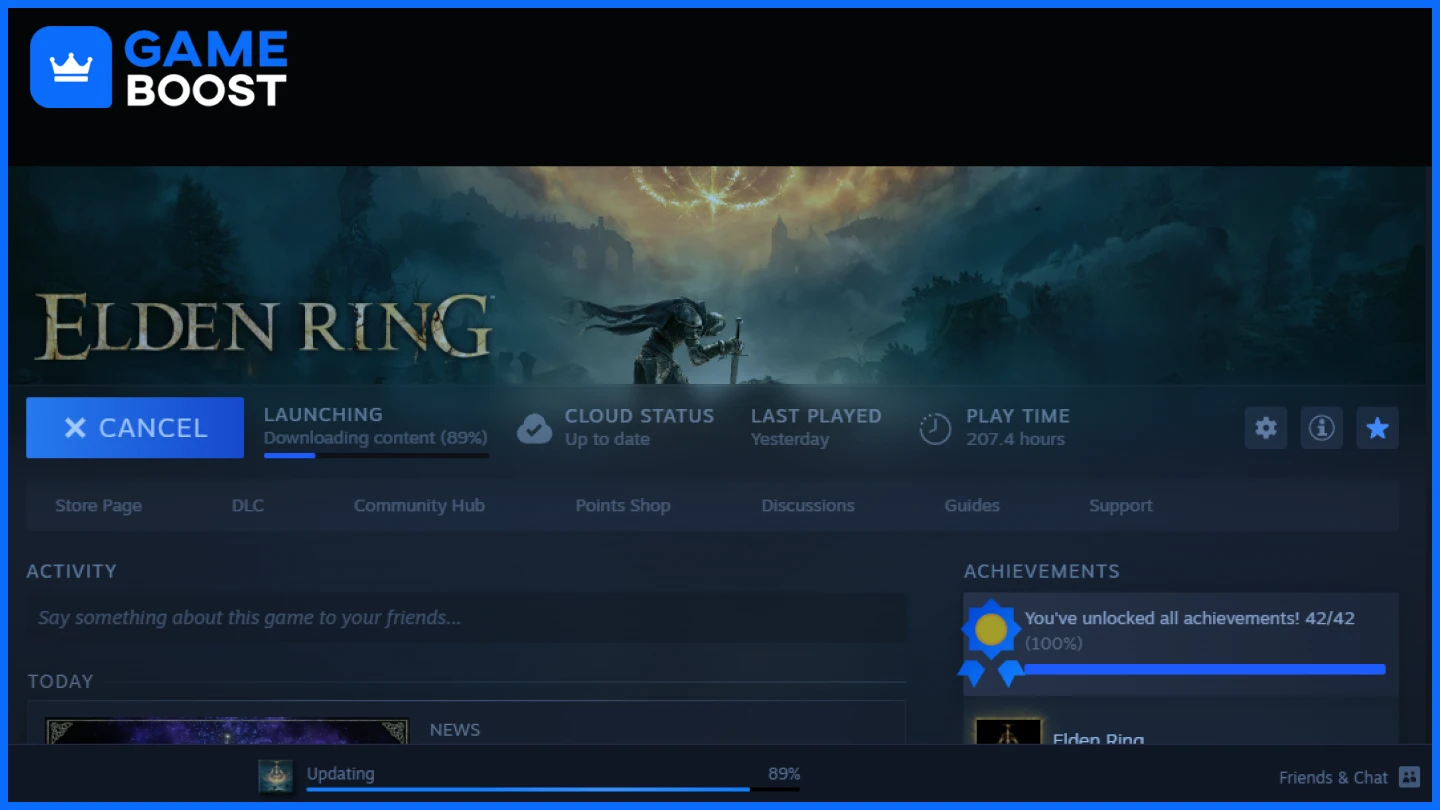Cancel the game launch

[x=135, y=428]
